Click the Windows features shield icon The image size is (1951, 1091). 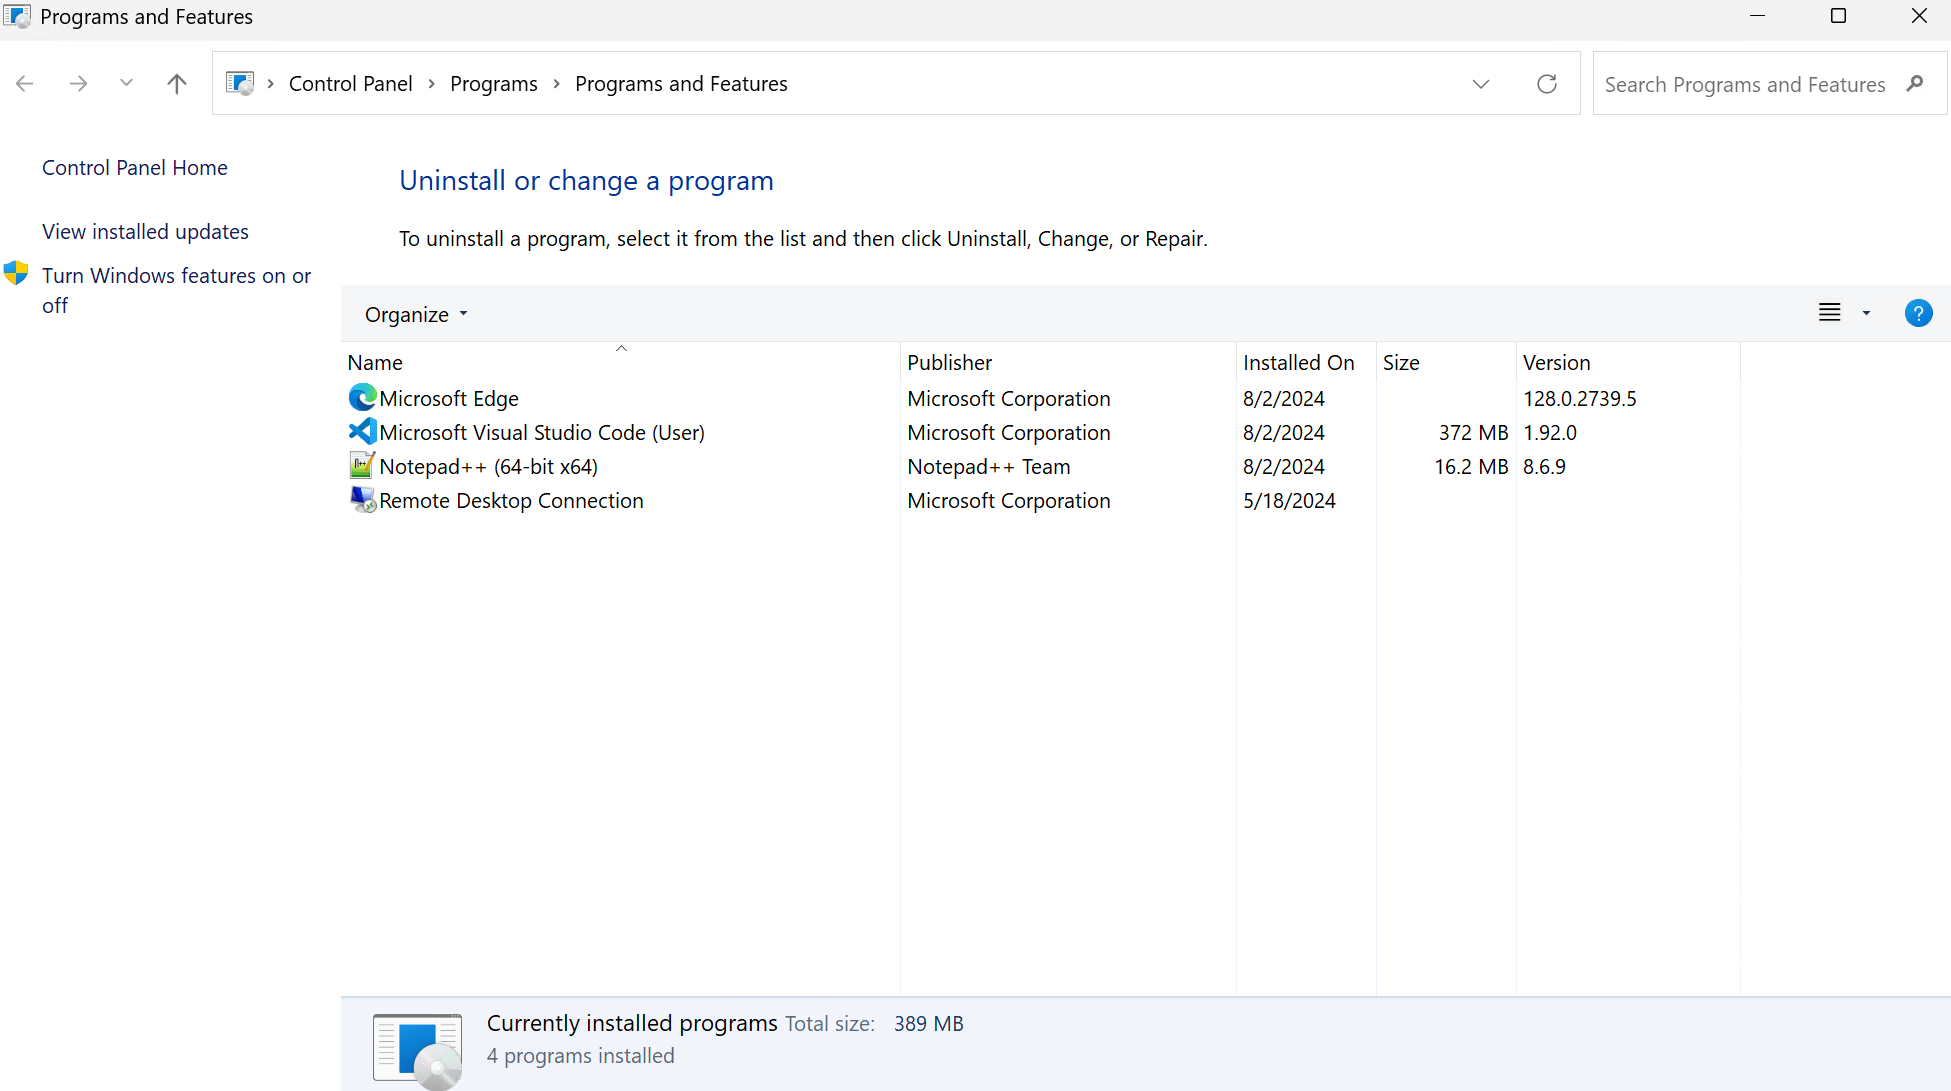[x=16, y=273]
